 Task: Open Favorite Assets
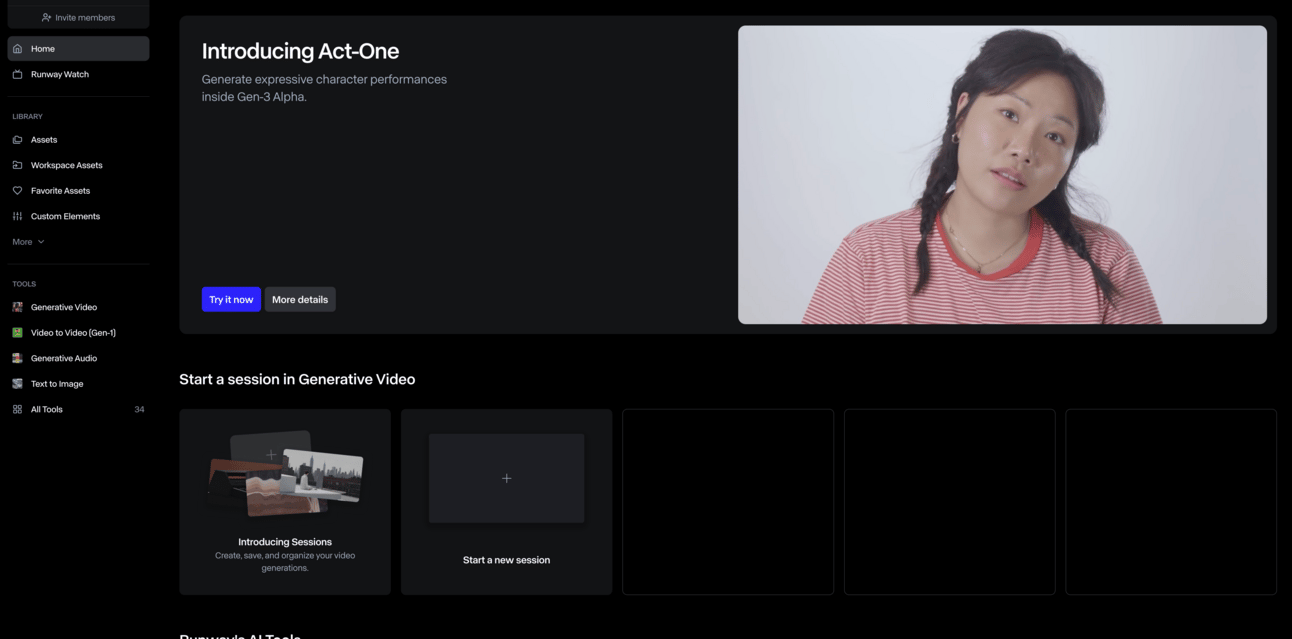click(x=78, y=191)
